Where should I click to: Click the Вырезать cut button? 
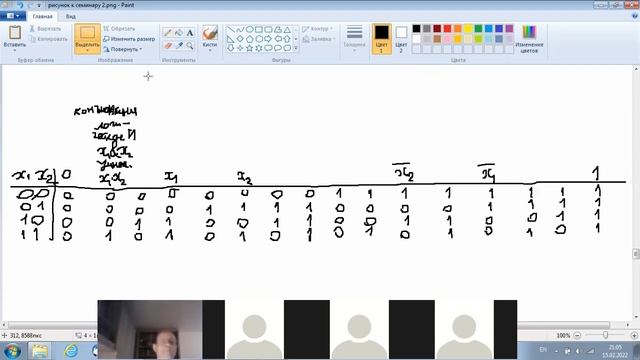click(45, 29)
